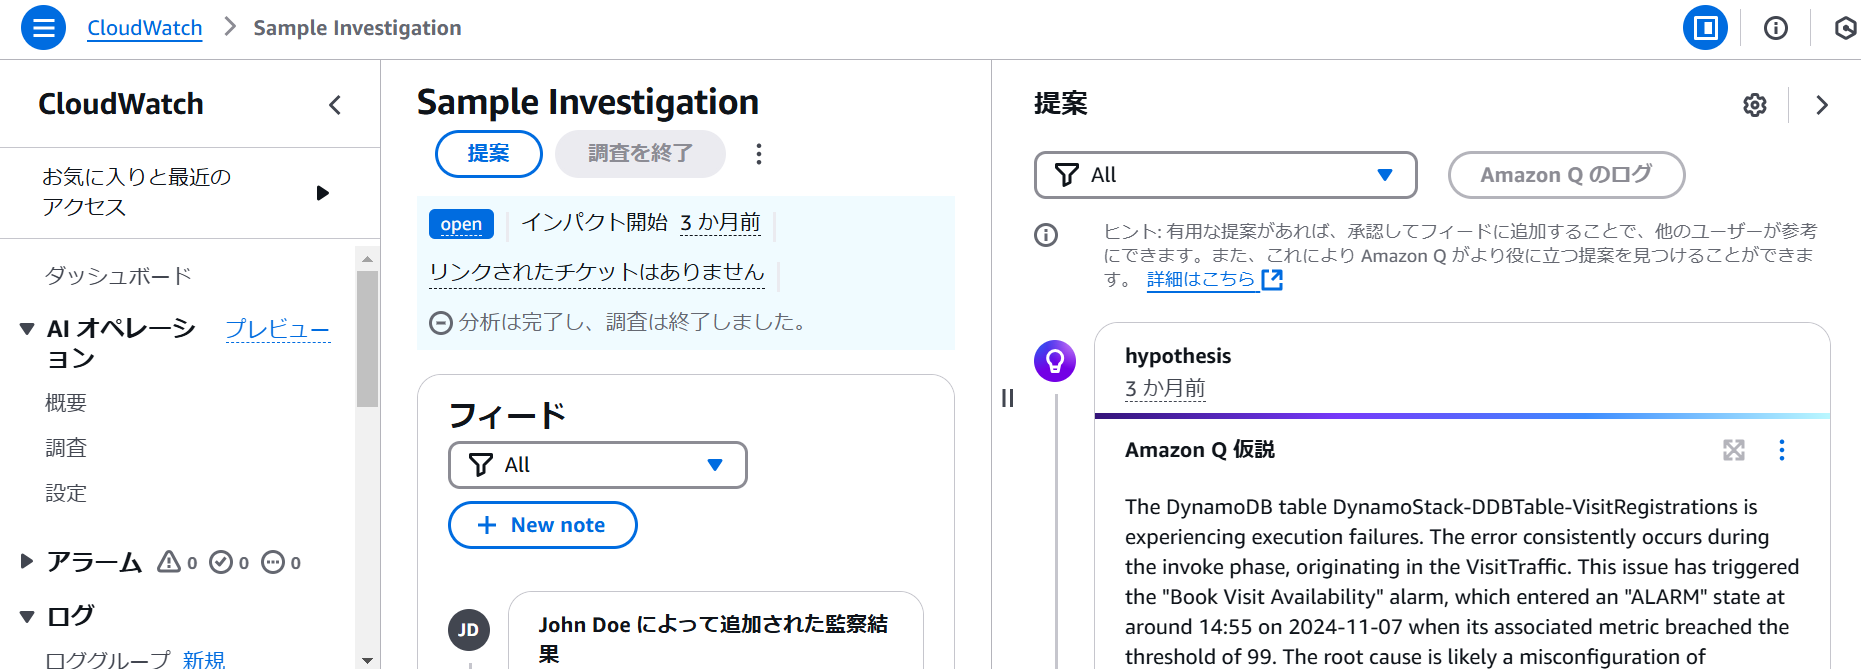Expand the Amazon Q 仮説 card fullscreen
The height and width of the screenshot is (669, 1861).
point(1734,450)
